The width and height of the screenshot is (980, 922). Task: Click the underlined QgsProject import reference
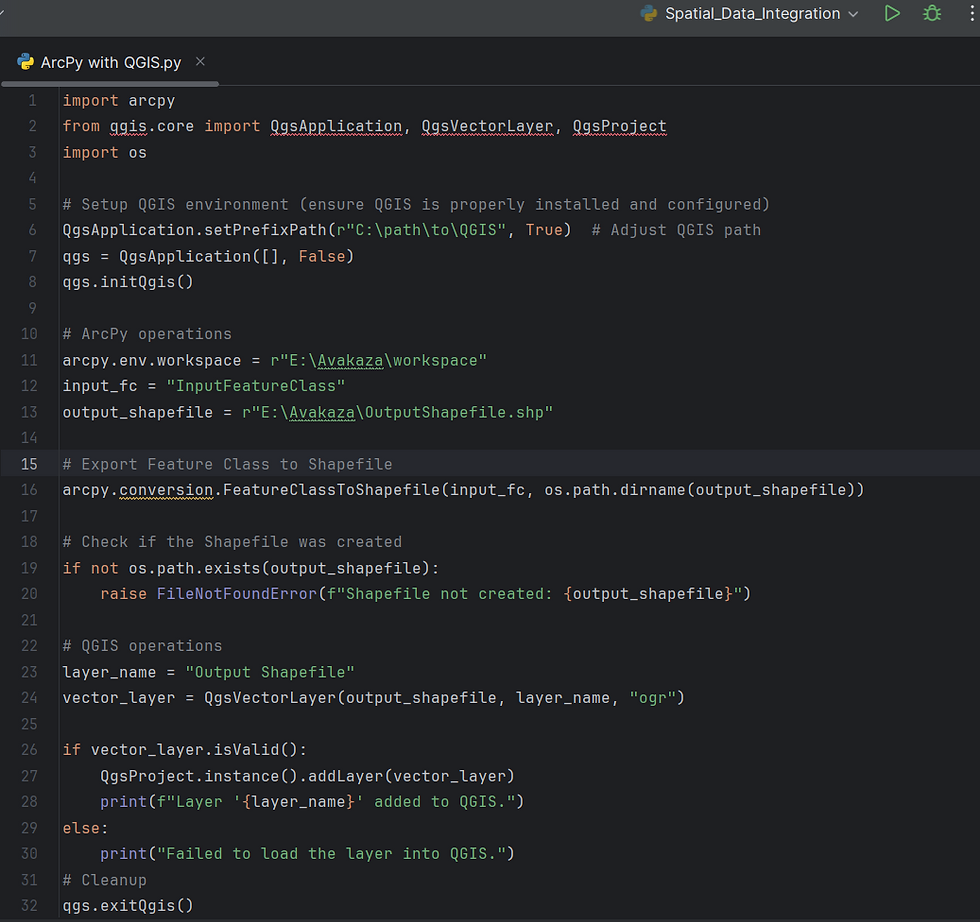pyautogui.click(x=619, y=126)
